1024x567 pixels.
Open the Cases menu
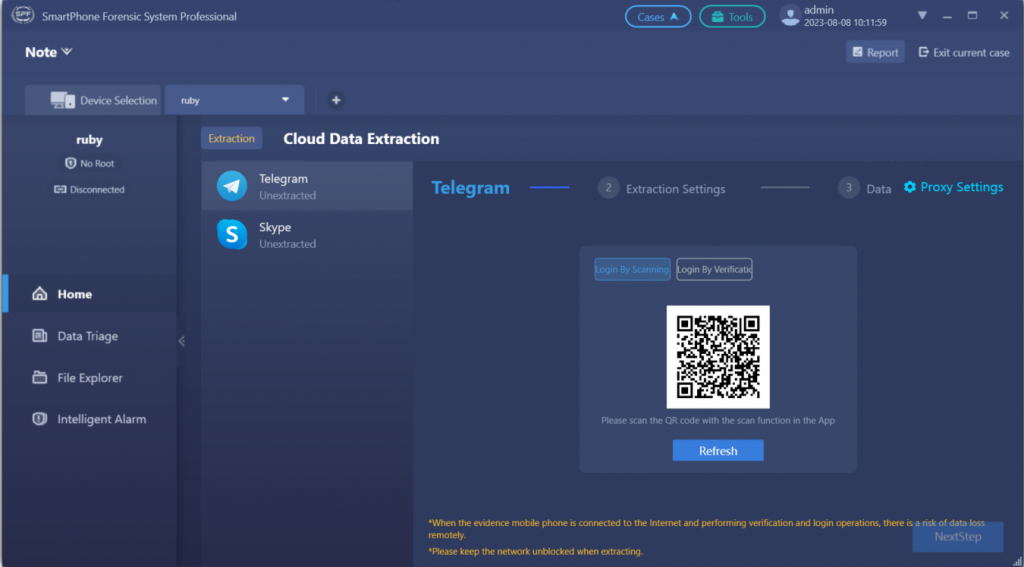tap(657, 17)
